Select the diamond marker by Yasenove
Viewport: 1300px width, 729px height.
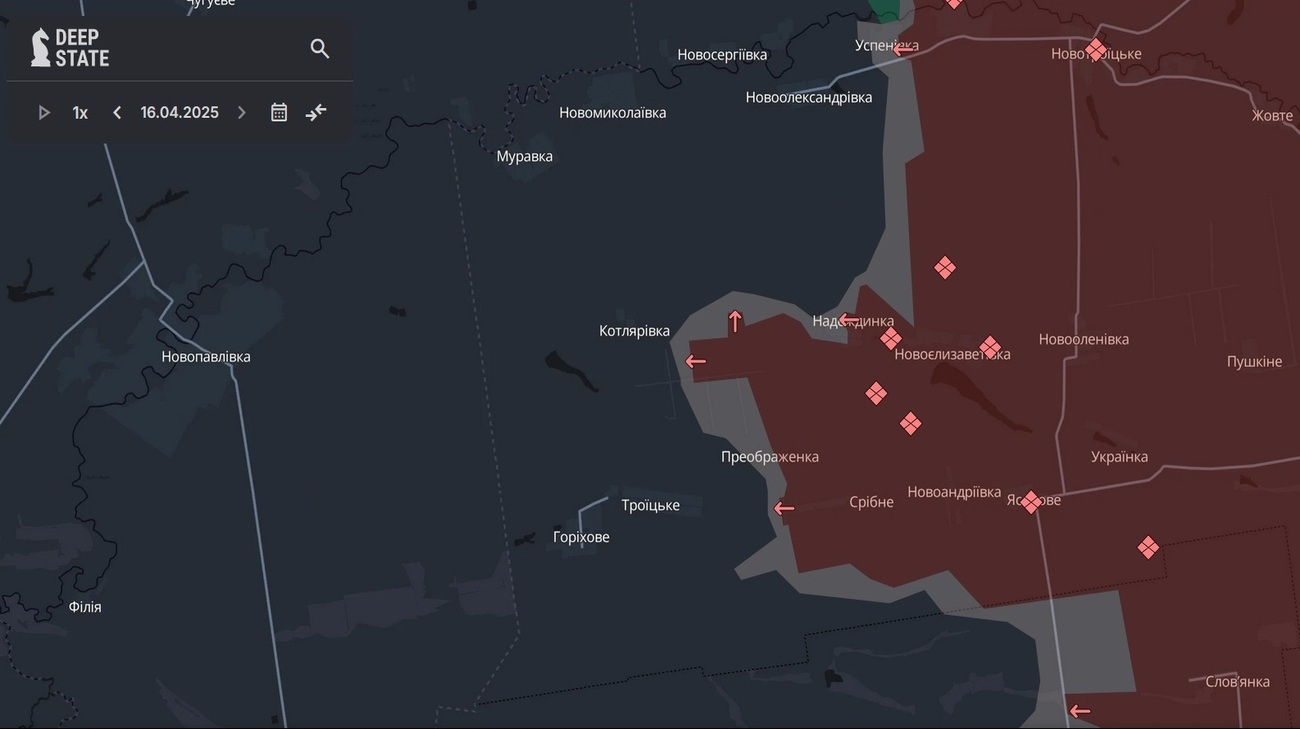coord(1030,502)
